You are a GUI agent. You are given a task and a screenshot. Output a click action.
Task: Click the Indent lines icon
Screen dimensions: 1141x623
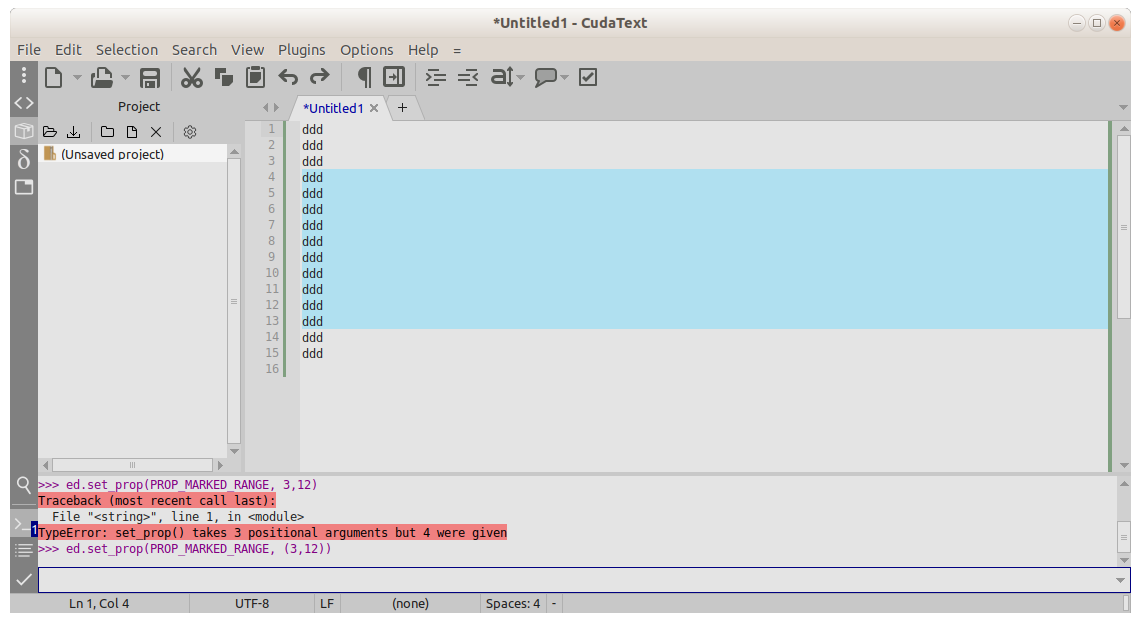point(435,77)
